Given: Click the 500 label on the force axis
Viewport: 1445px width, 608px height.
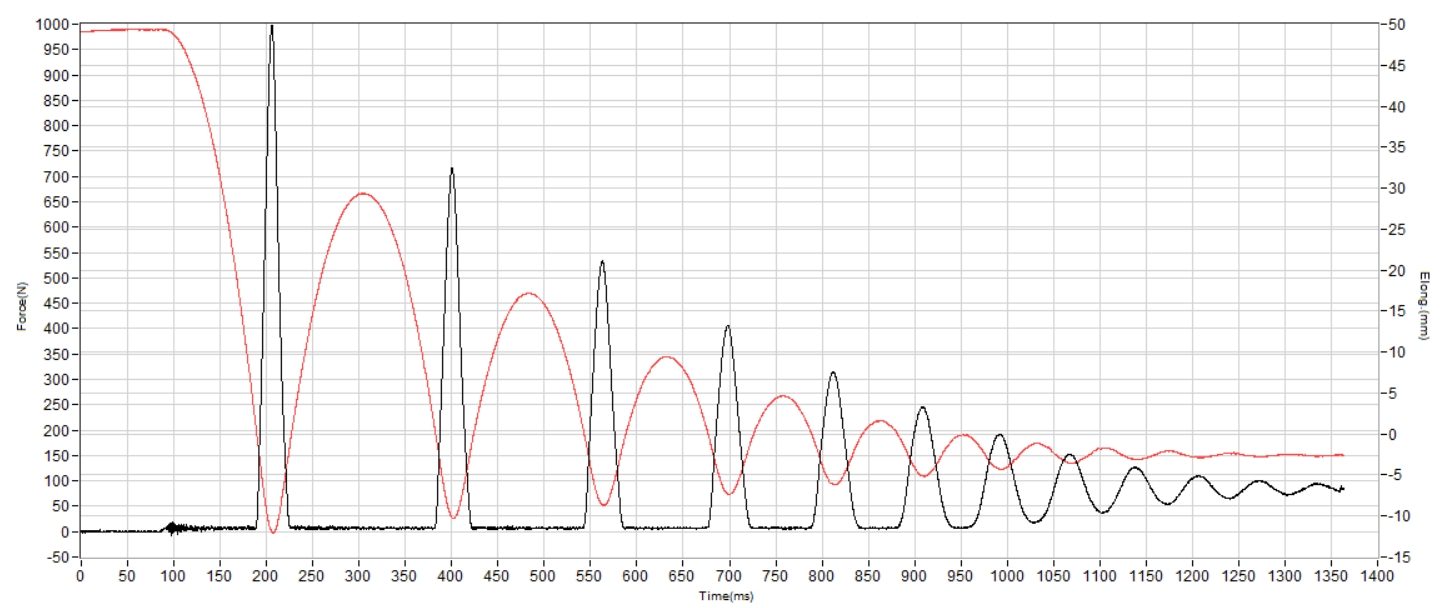Looking at the screenshot, I should click(56, 278).
